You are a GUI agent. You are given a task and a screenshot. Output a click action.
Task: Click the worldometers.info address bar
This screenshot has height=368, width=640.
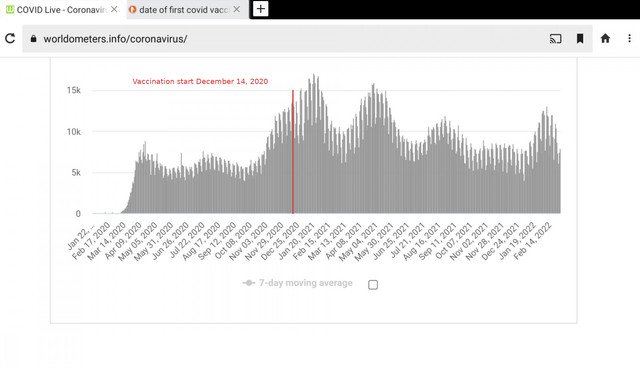pos(307,39)
